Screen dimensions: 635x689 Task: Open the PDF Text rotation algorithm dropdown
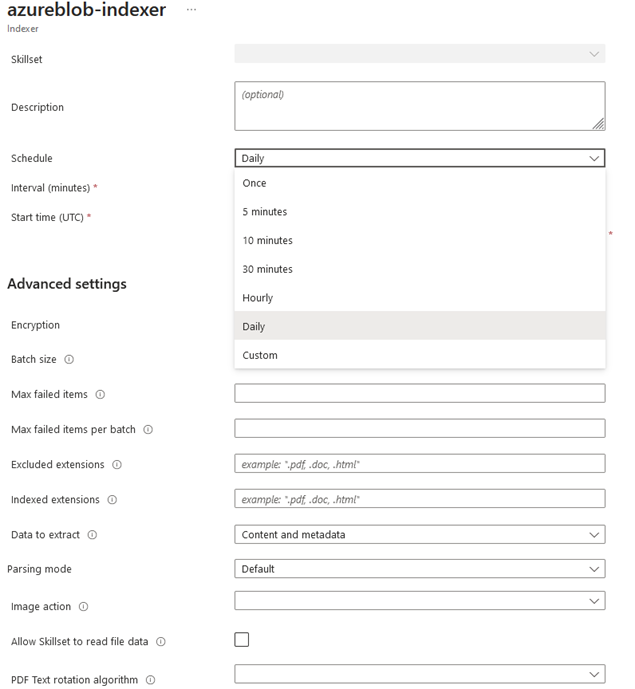click(419, 674)
